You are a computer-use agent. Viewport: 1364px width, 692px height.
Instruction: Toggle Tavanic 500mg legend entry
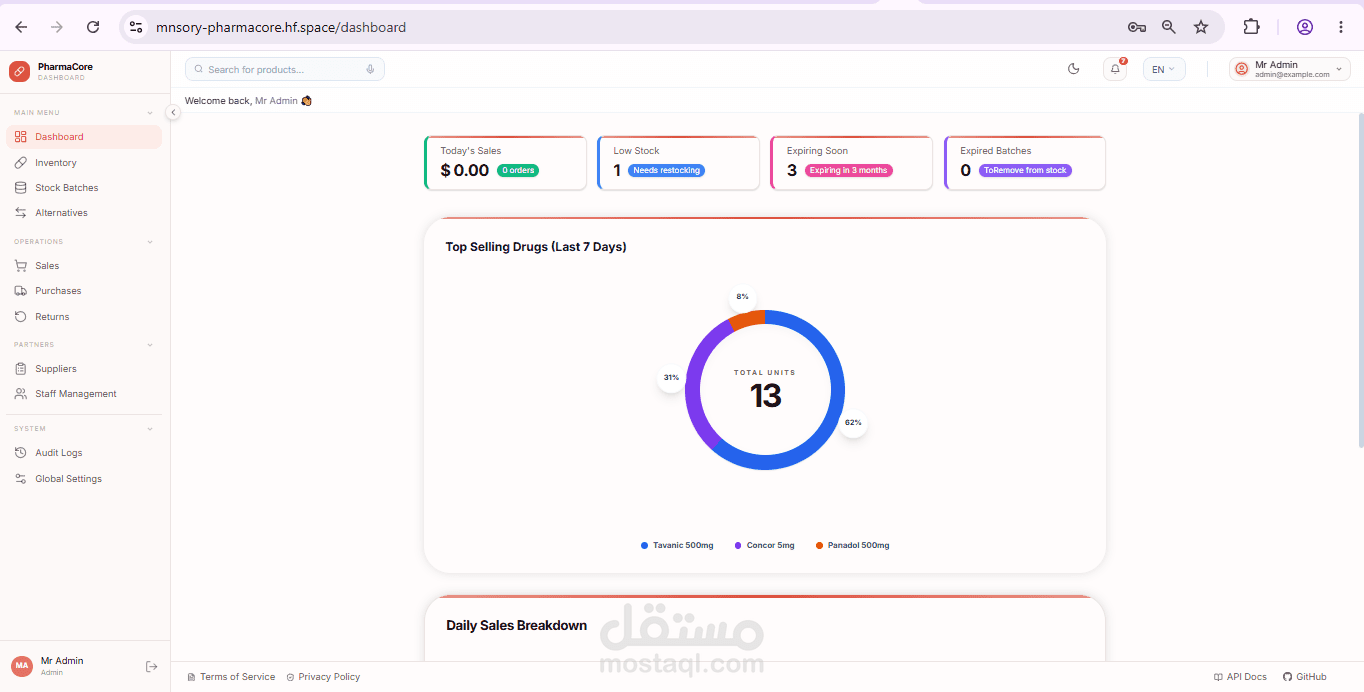click(x=677, y=545)
